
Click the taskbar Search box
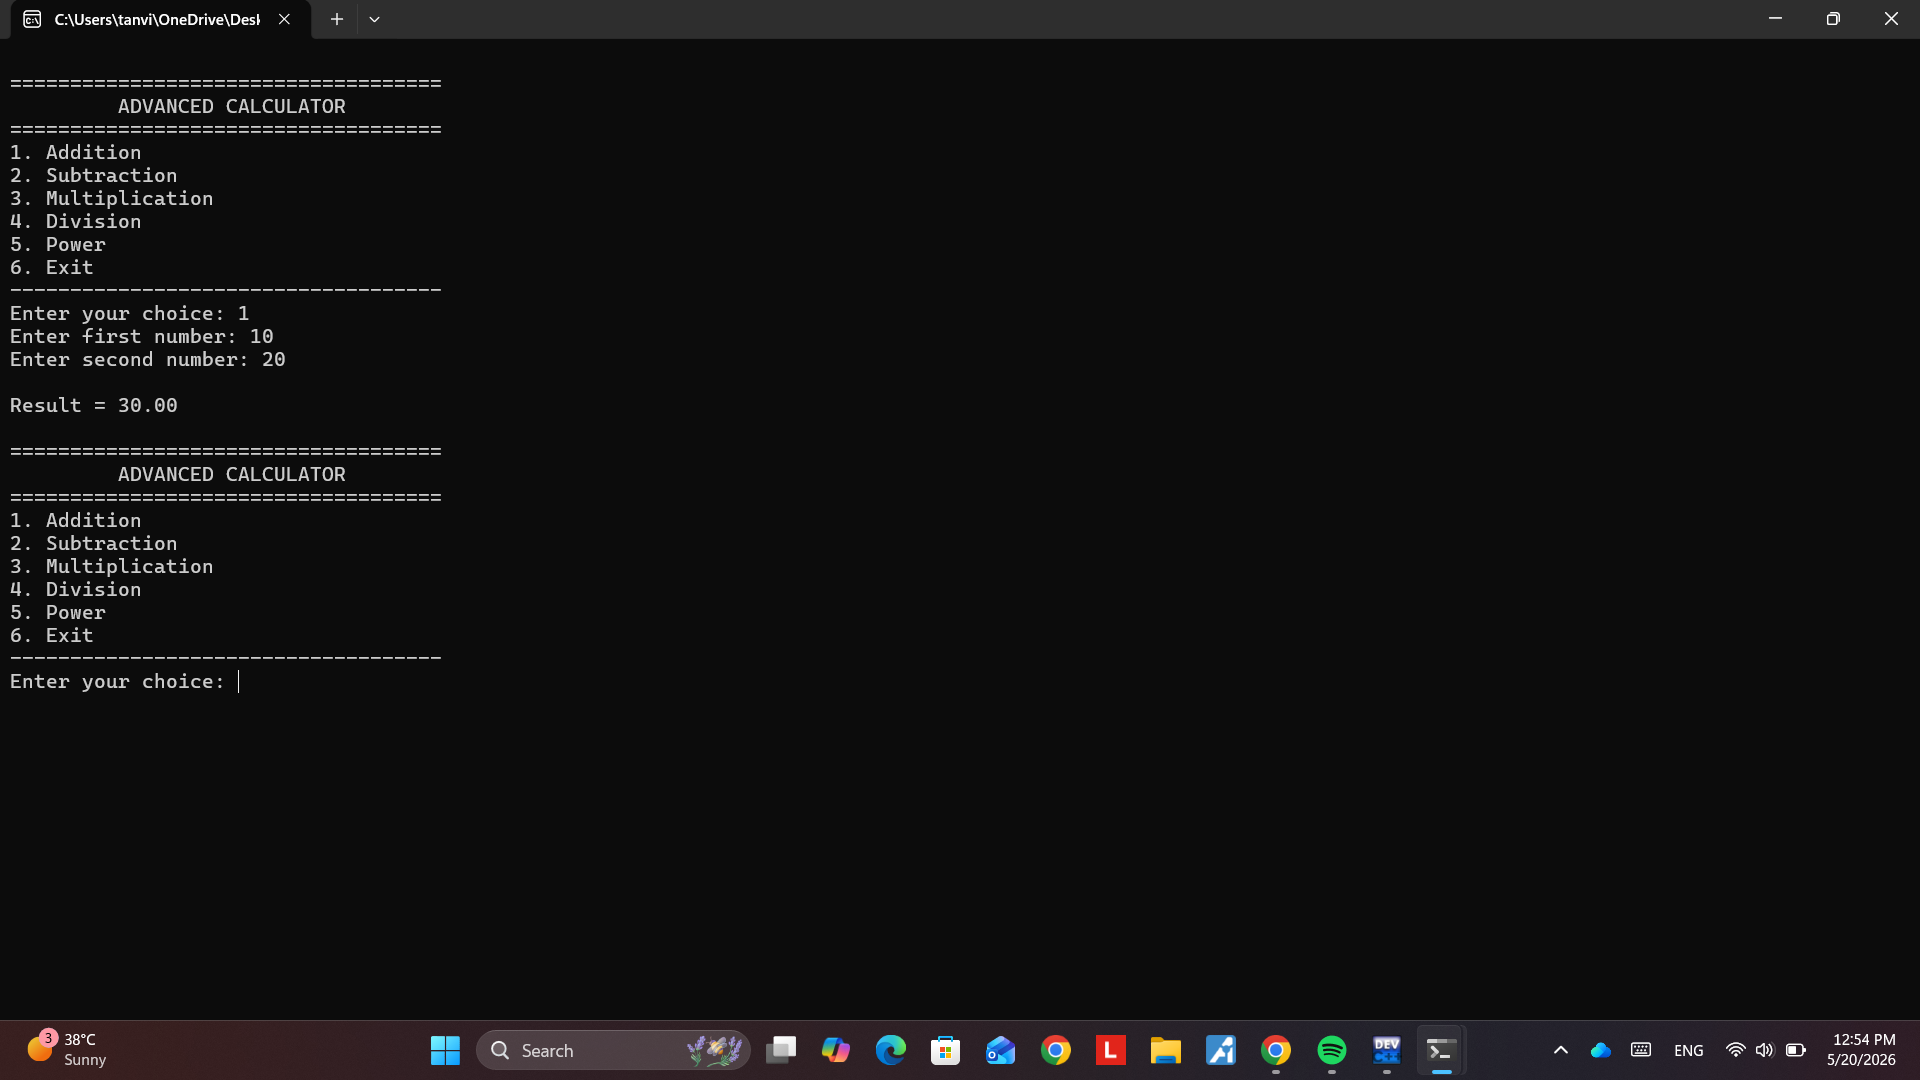(613, 1050)
